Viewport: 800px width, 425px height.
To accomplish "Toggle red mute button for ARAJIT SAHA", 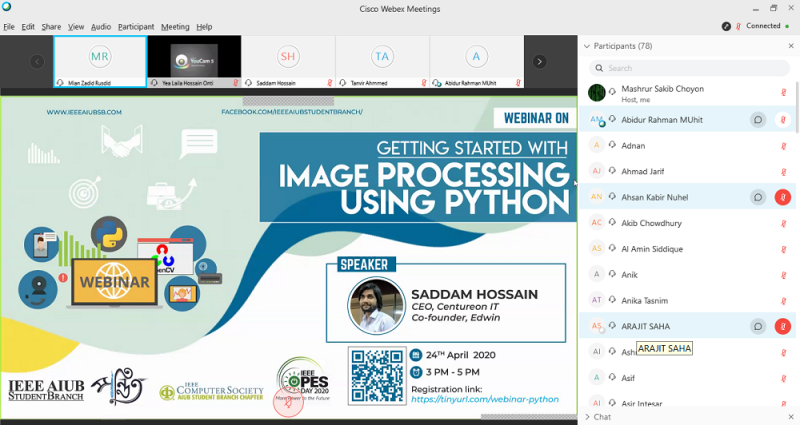I will [x=783, y=326].
